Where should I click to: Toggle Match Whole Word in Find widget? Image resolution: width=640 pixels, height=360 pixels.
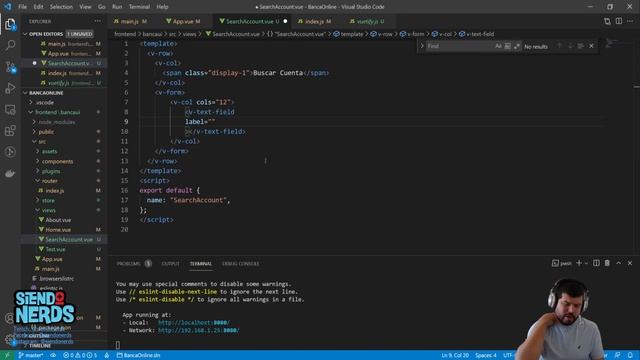507,46
